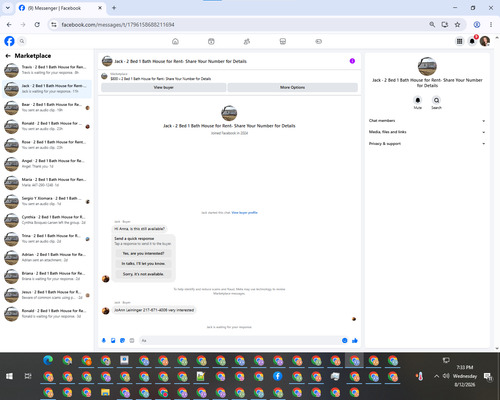
Task: Send quick reply "Yes, are you interested?"
Action: 143,253
